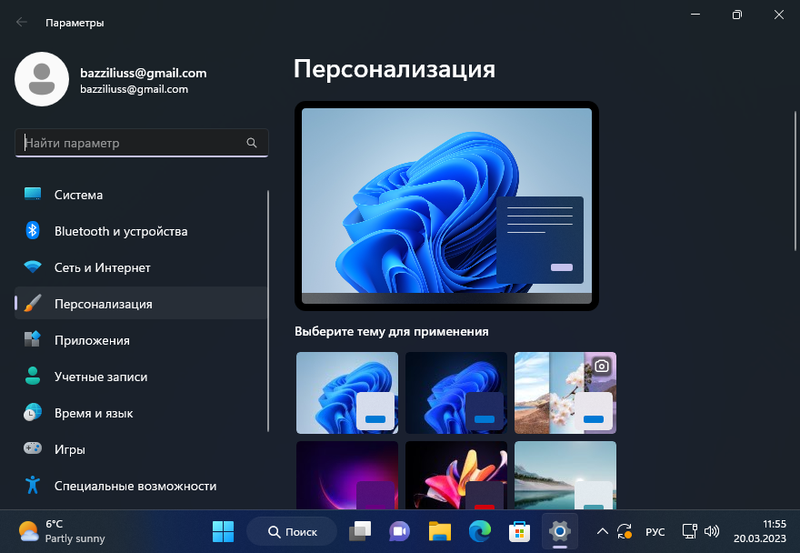Screen dimensions: 800x553
Task: Click the camera spotlight icon on third theme
Action: [602, 366]
